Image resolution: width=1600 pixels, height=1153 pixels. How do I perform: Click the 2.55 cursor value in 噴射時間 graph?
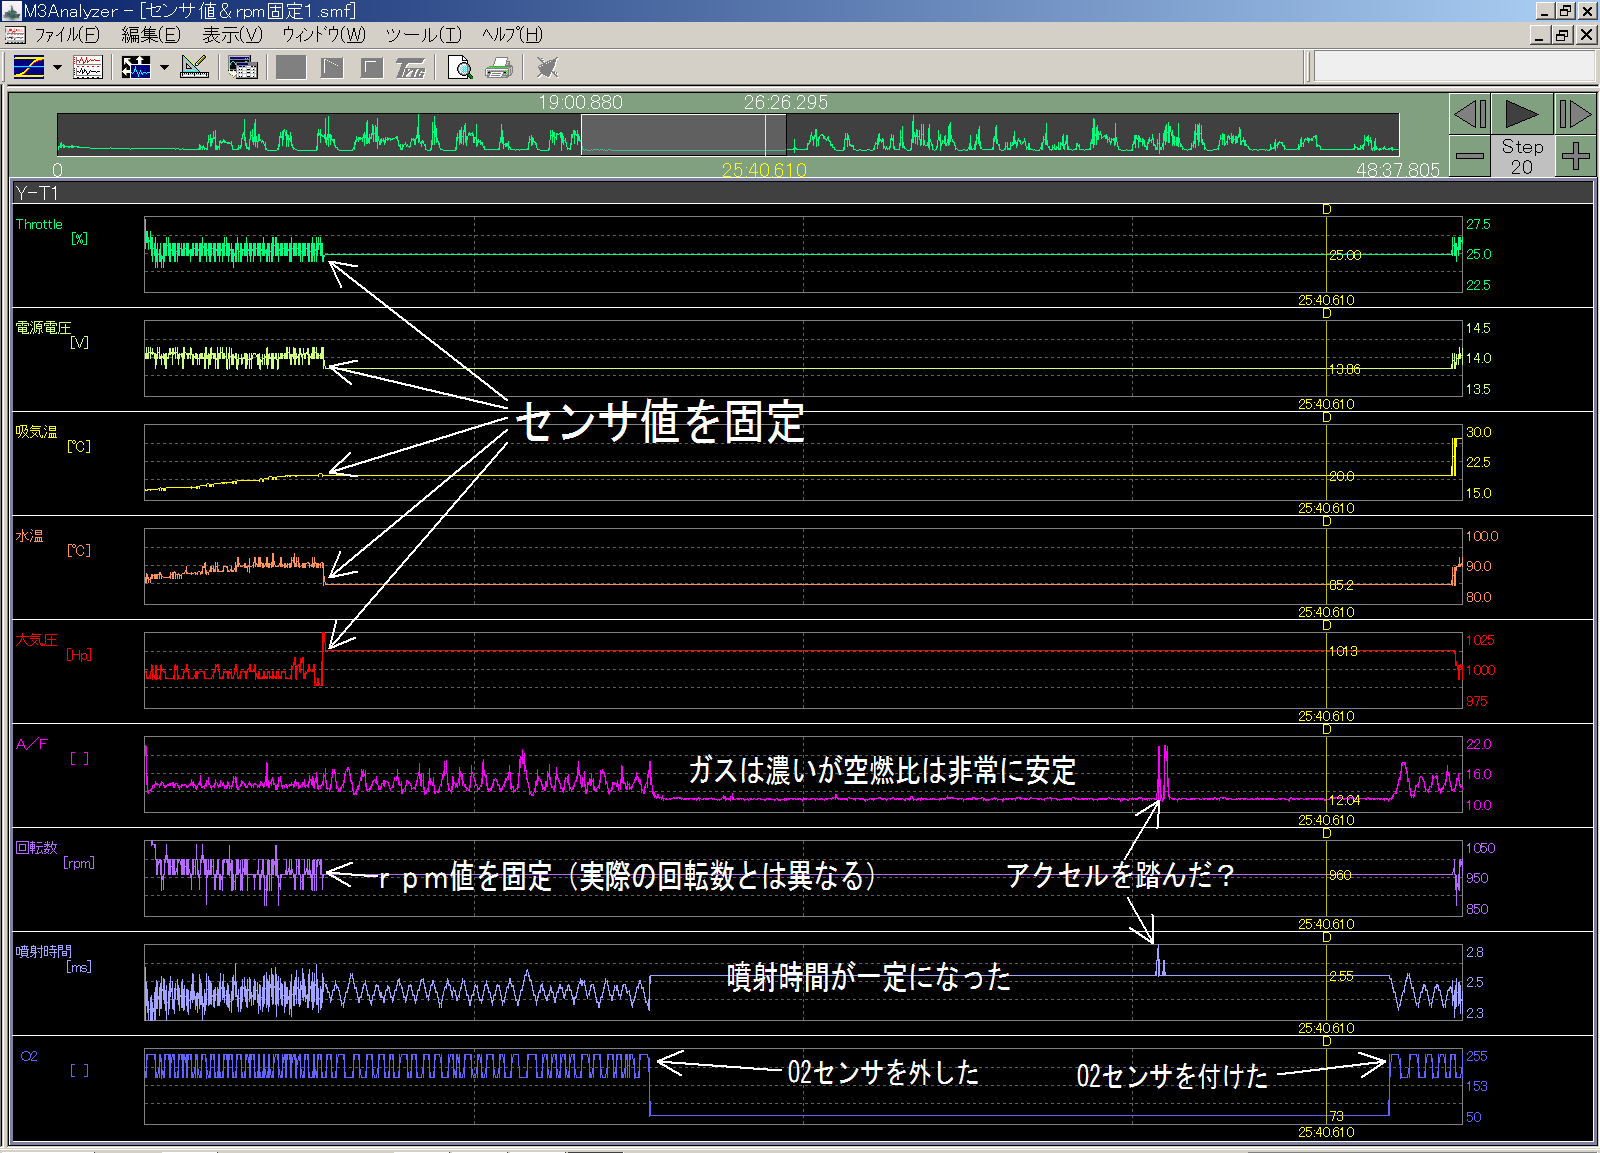[x=1341, y=976]
